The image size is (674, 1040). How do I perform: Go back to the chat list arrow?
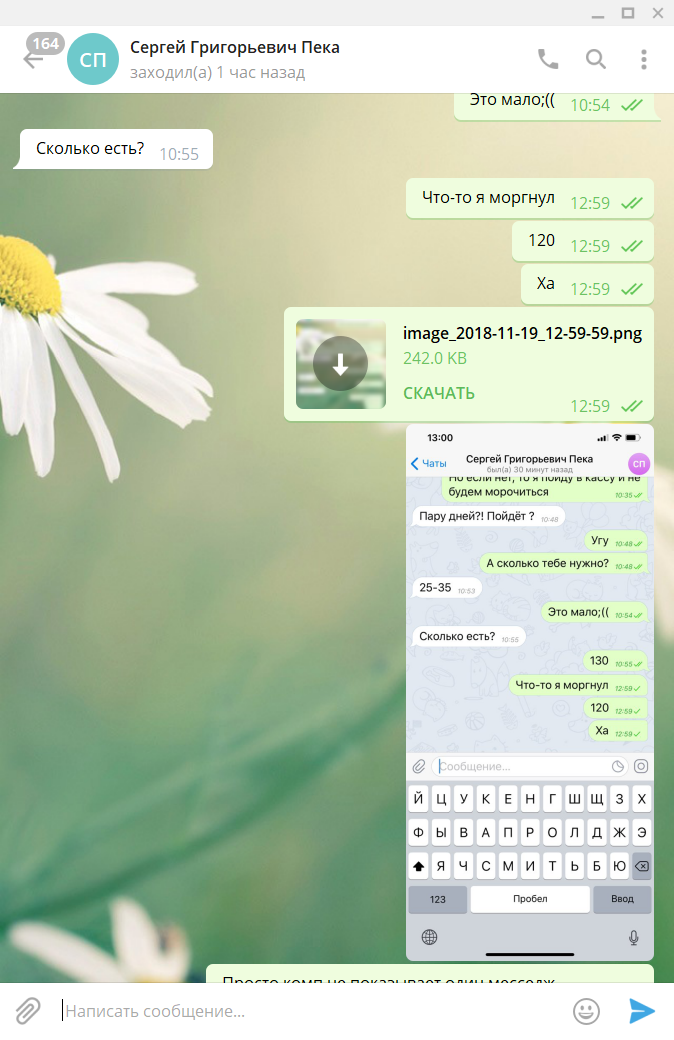point(32,61)
